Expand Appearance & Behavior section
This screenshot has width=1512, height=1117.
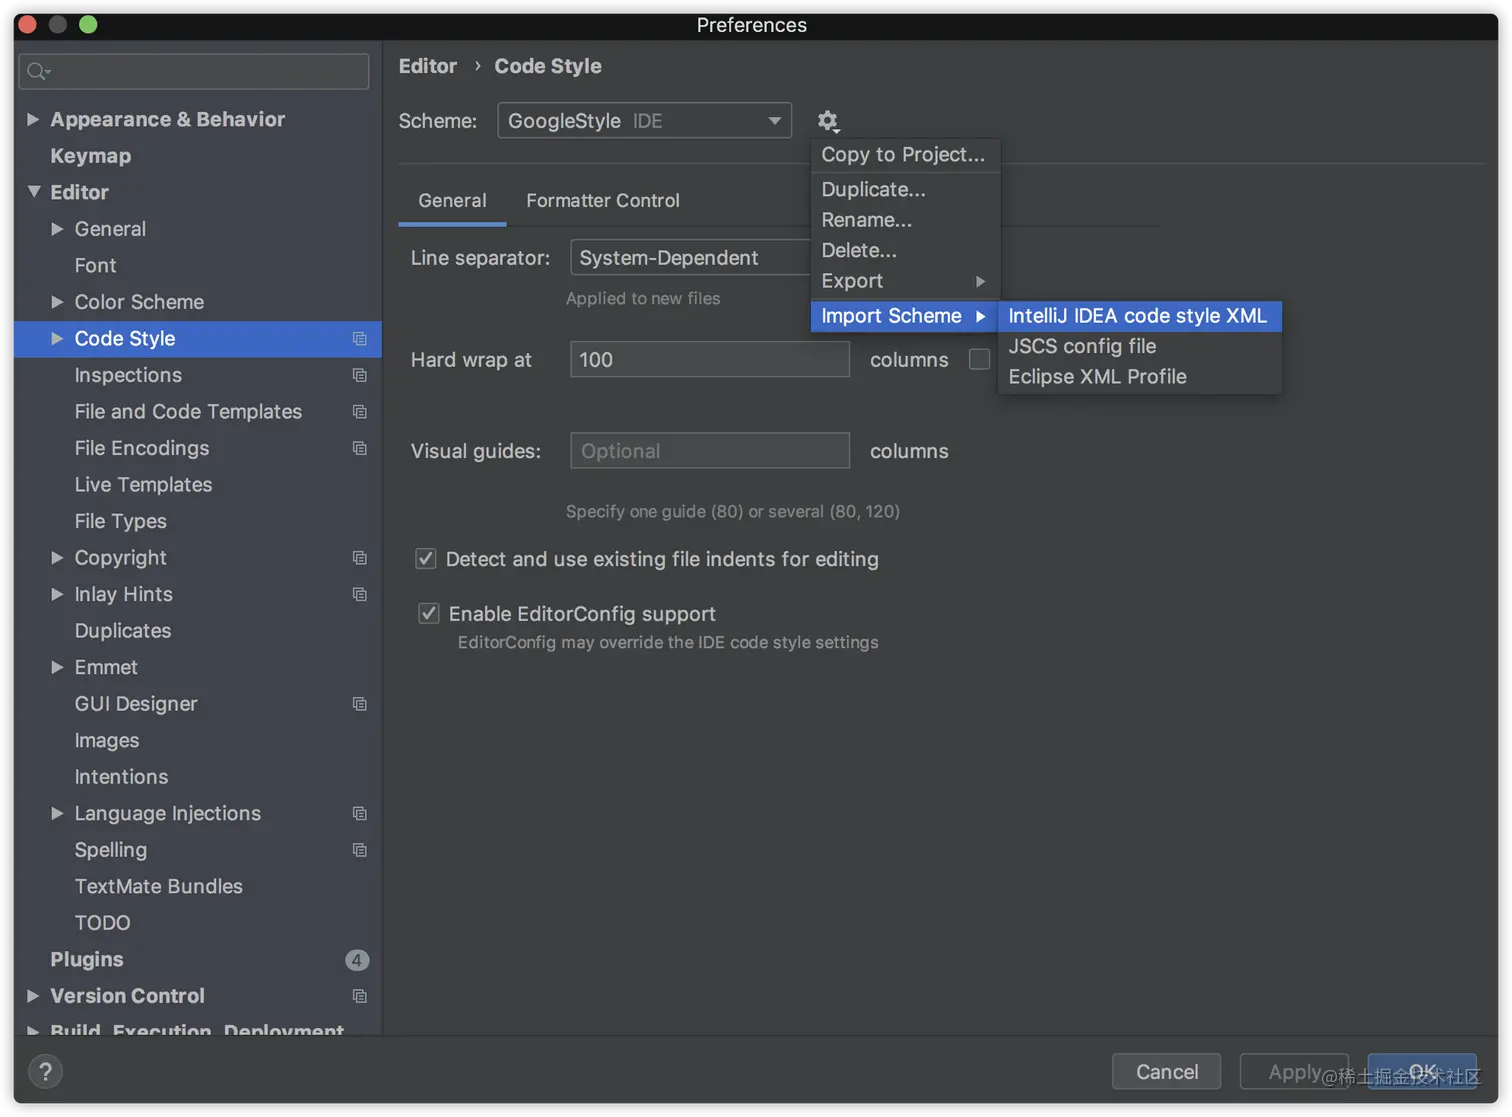[x=33, y=119]
